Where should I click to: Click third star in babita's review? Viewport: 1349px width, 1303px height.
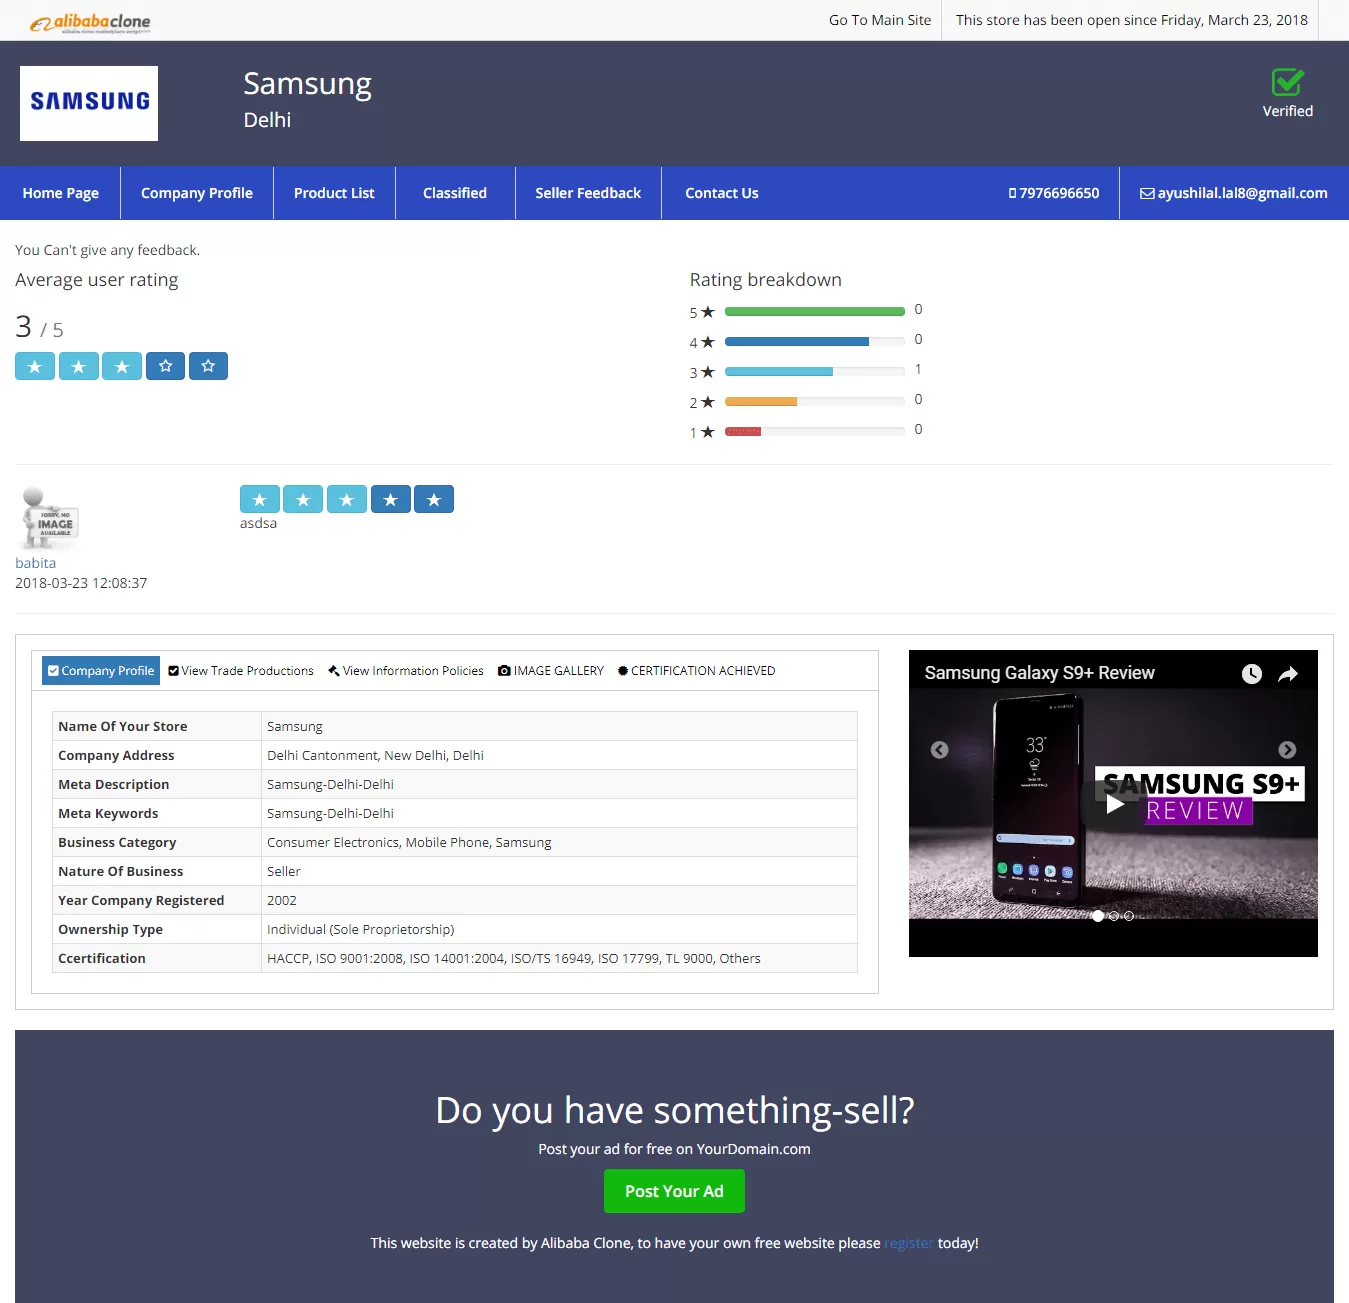point(347,499)
